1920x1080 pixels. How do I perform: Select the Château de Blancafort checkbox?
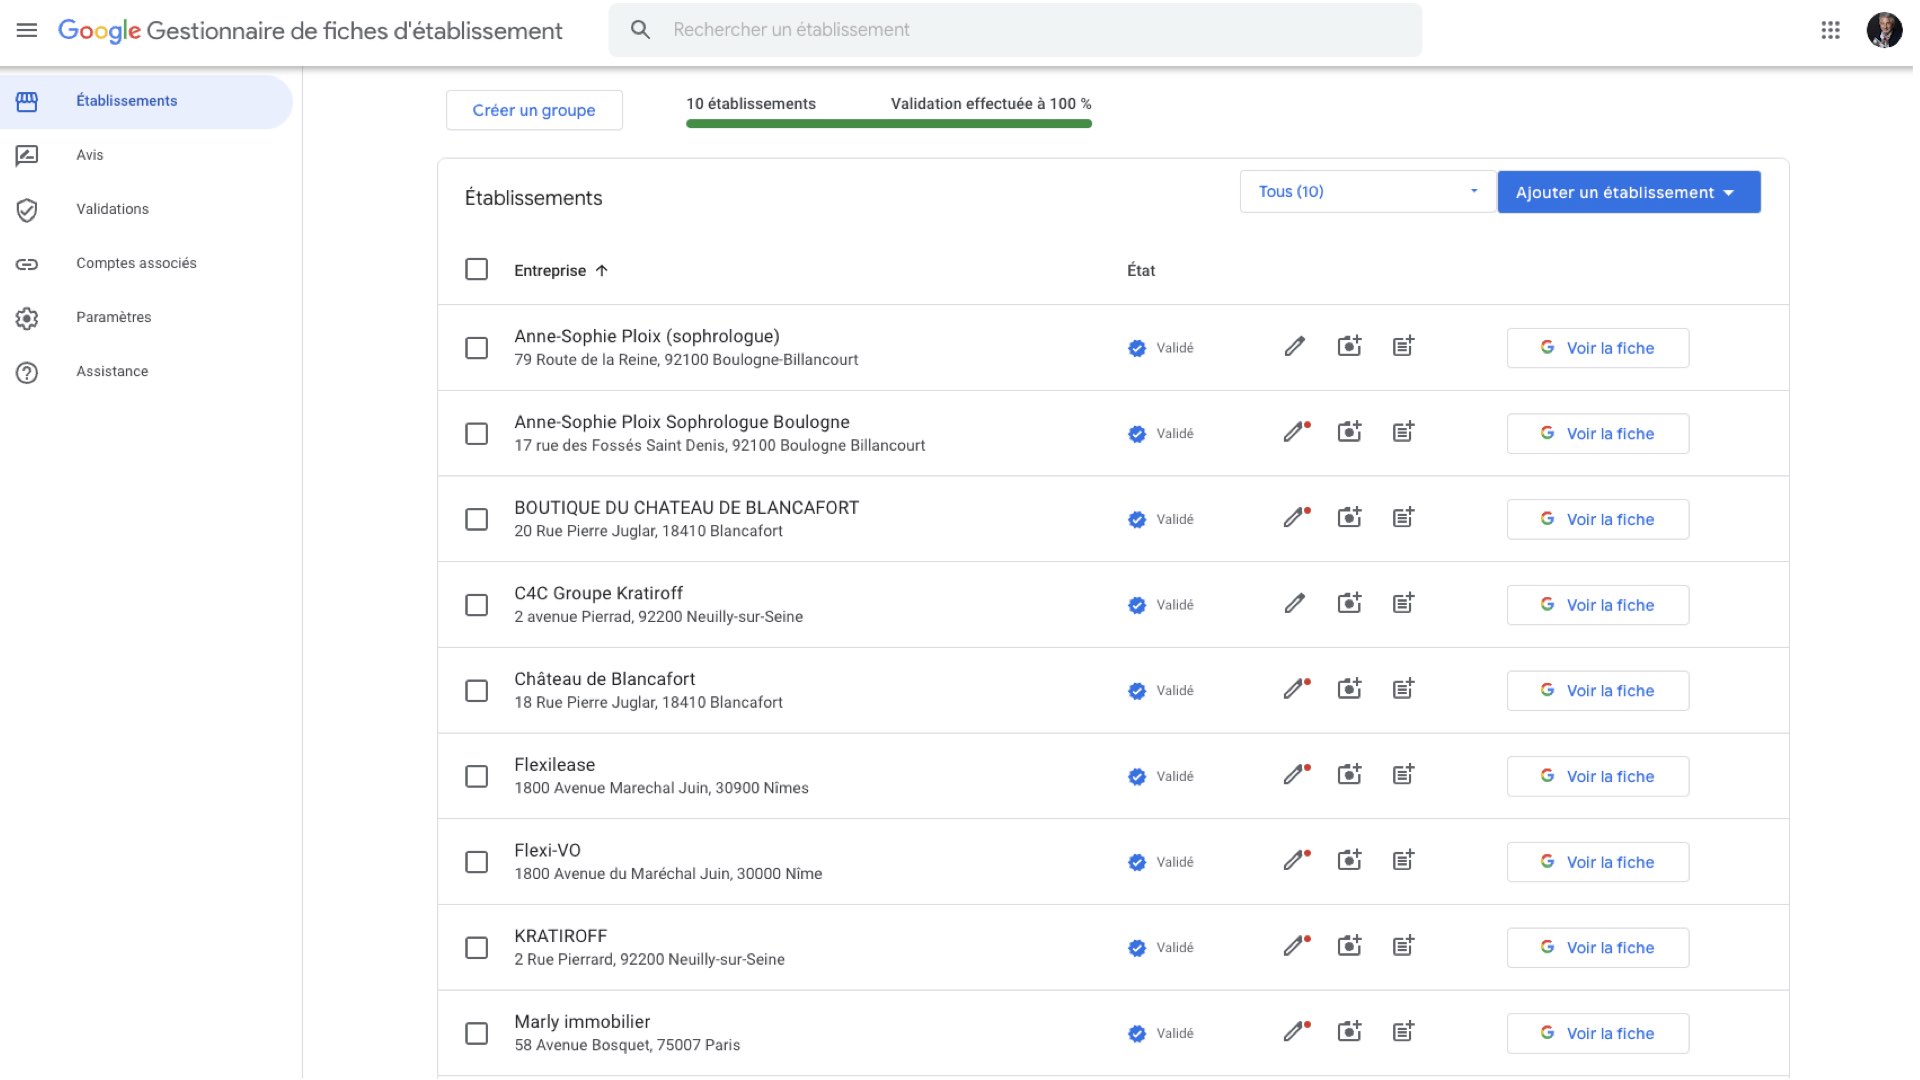click(x=477, y=691)
